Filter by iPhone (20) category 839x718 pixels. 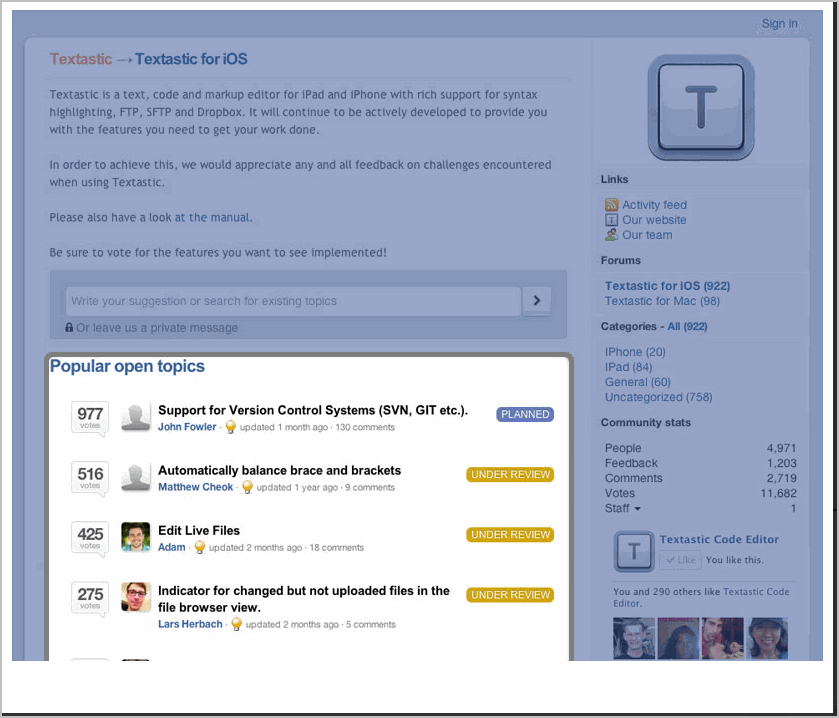635,352
